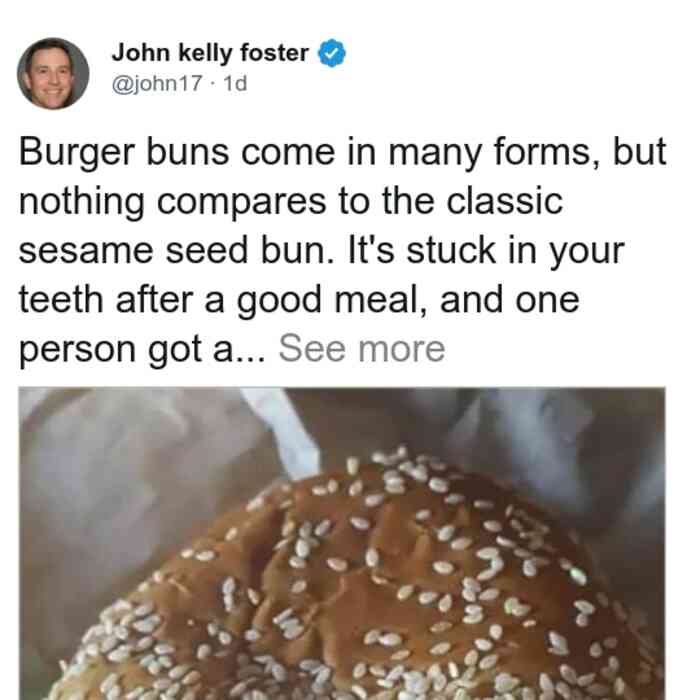Viewport: 700px width, 700px height.
Task: Open the John kelly foster display name
Action: [x=210, y=53]
